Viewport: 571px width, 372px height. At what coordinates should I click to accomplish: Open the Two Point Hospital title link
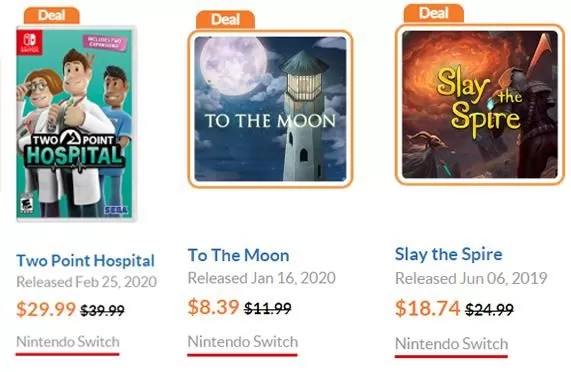point(86,261)
